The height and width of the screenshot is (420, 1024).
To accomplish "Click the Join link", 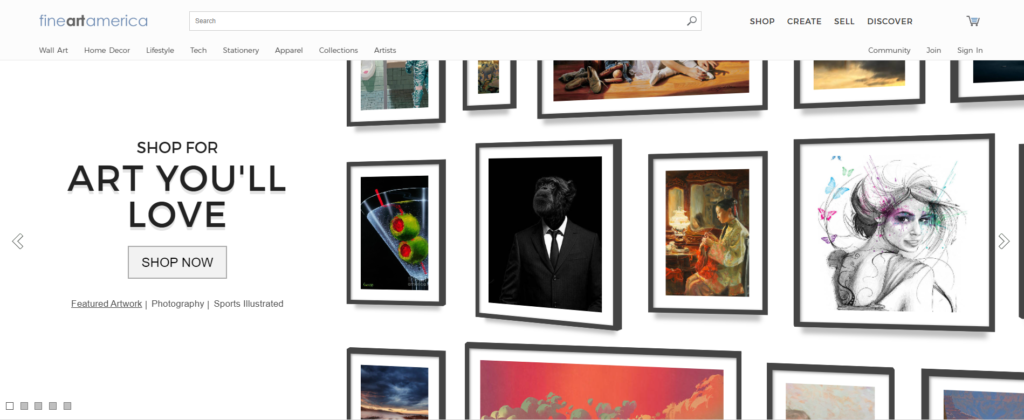I will pyautogui.click(x=933, y=50).
